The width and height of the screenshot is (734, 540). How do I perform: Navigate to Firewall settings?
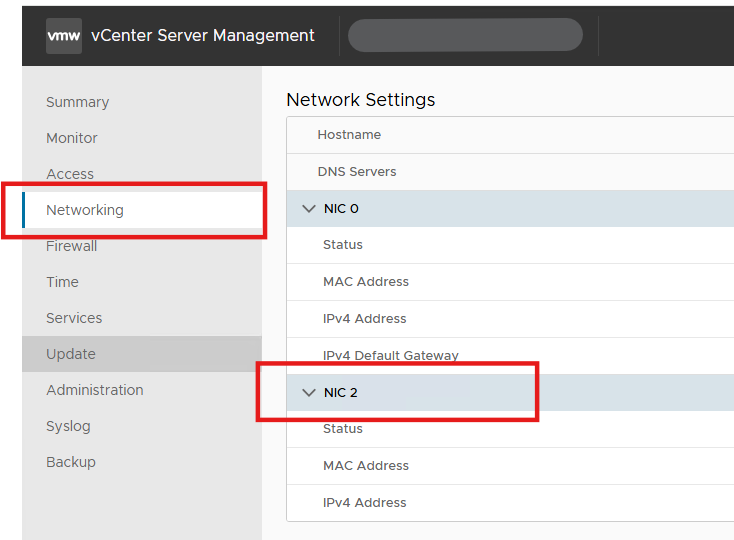point(71,246)
